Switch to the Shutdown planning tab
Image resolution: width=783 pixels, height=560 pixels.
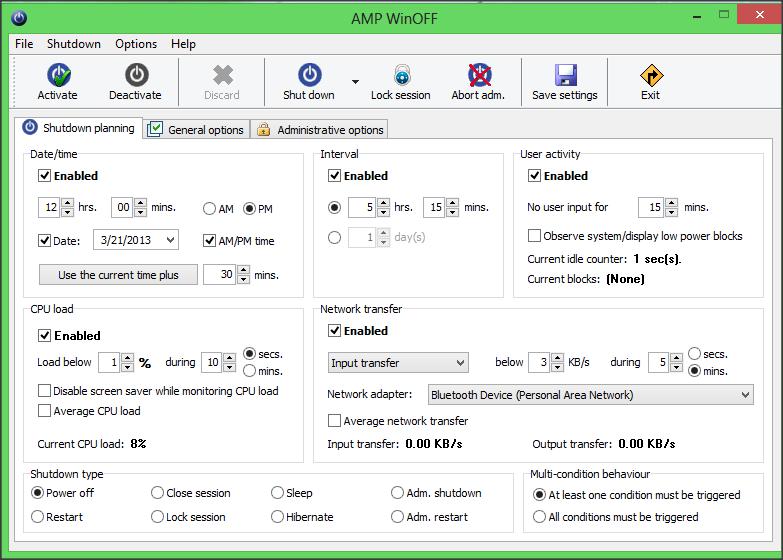click(78, 128)
